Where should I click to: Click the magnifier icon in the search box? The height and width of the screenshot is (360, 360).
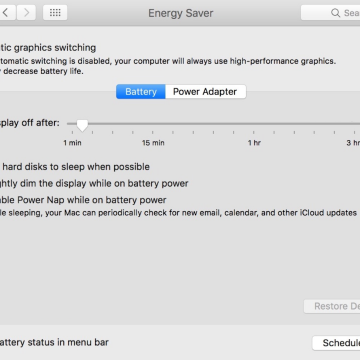(335, 13)
